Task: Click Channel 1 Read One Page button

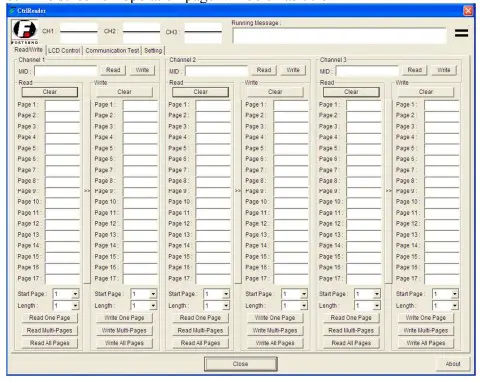Action: pos(50,318)
